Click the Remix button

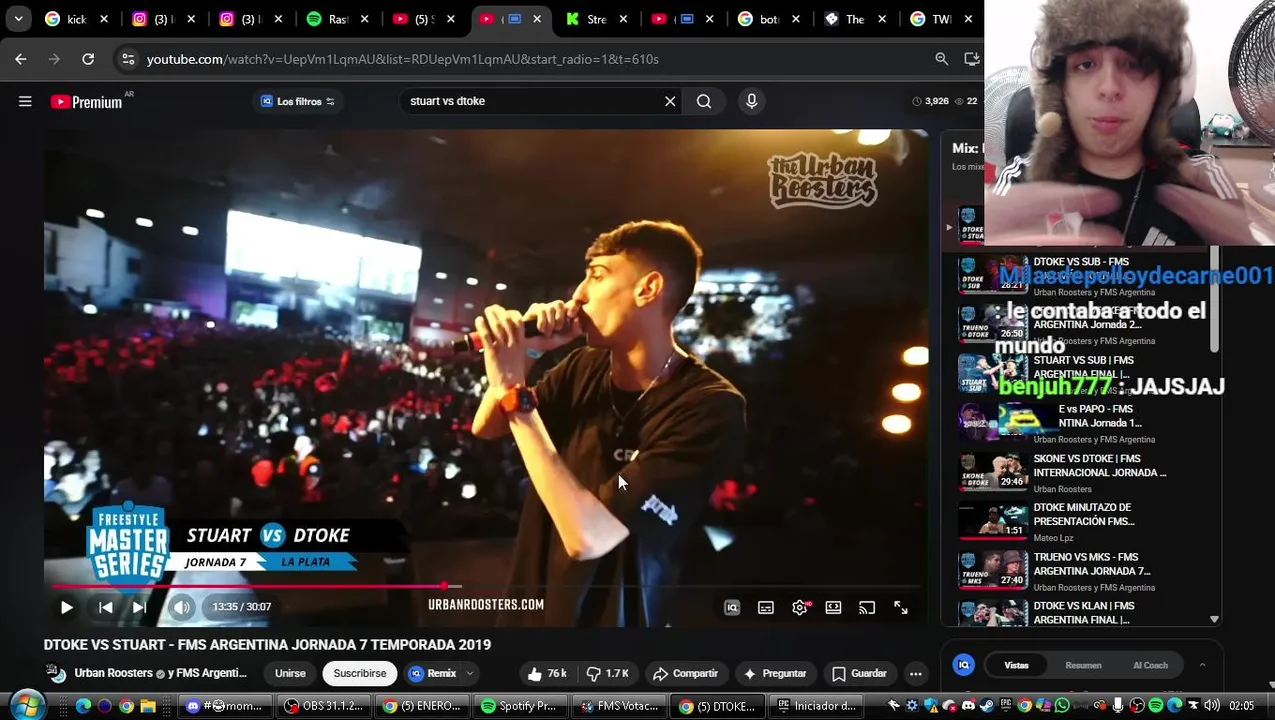pyautogui.click(x=434, y=674)
